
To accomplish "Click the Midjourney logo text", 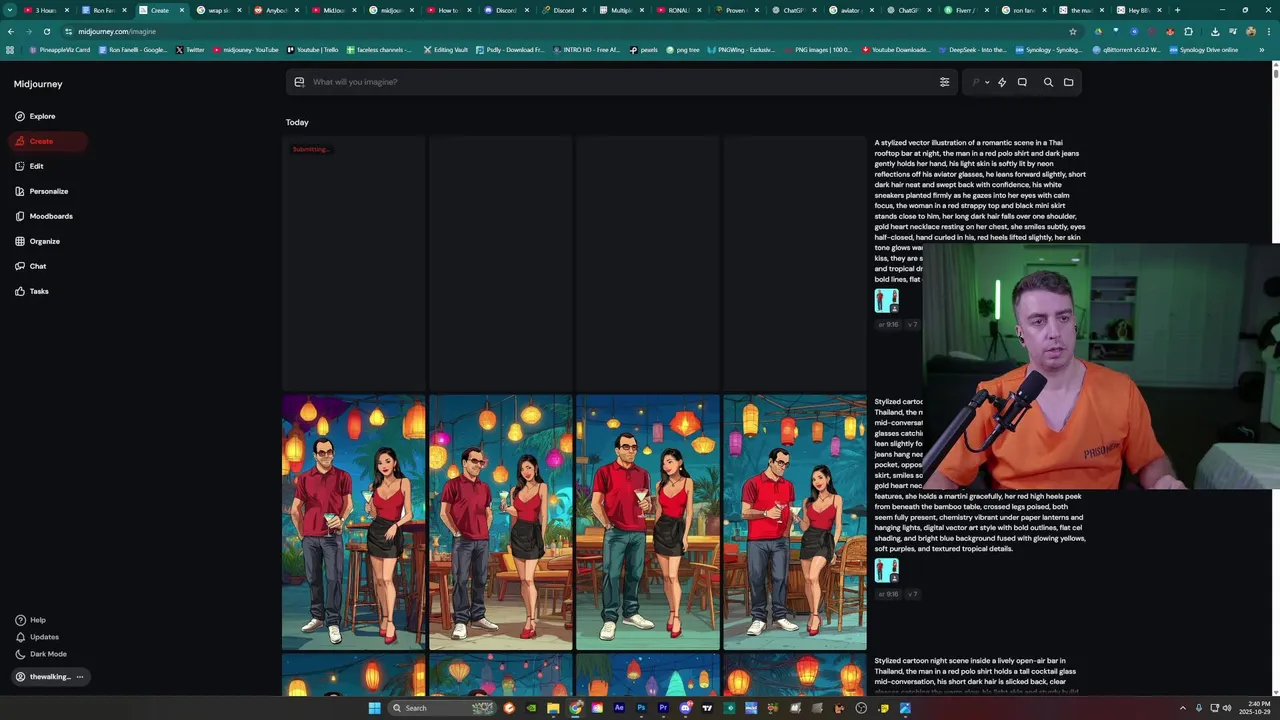I will point(38,84).
